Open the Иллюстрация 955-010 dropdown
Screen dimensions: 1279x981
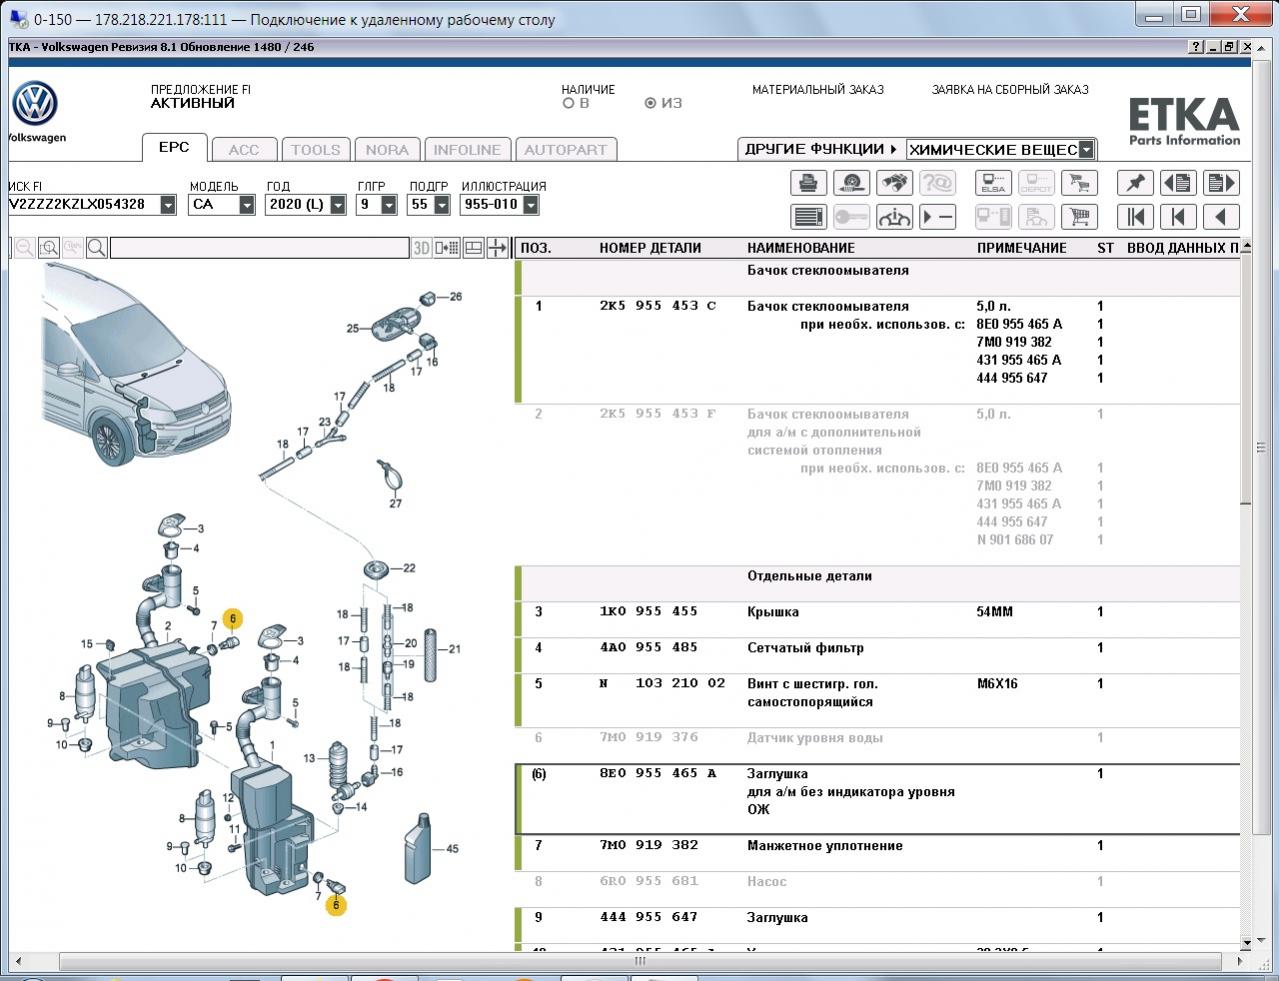coord(531,205)
